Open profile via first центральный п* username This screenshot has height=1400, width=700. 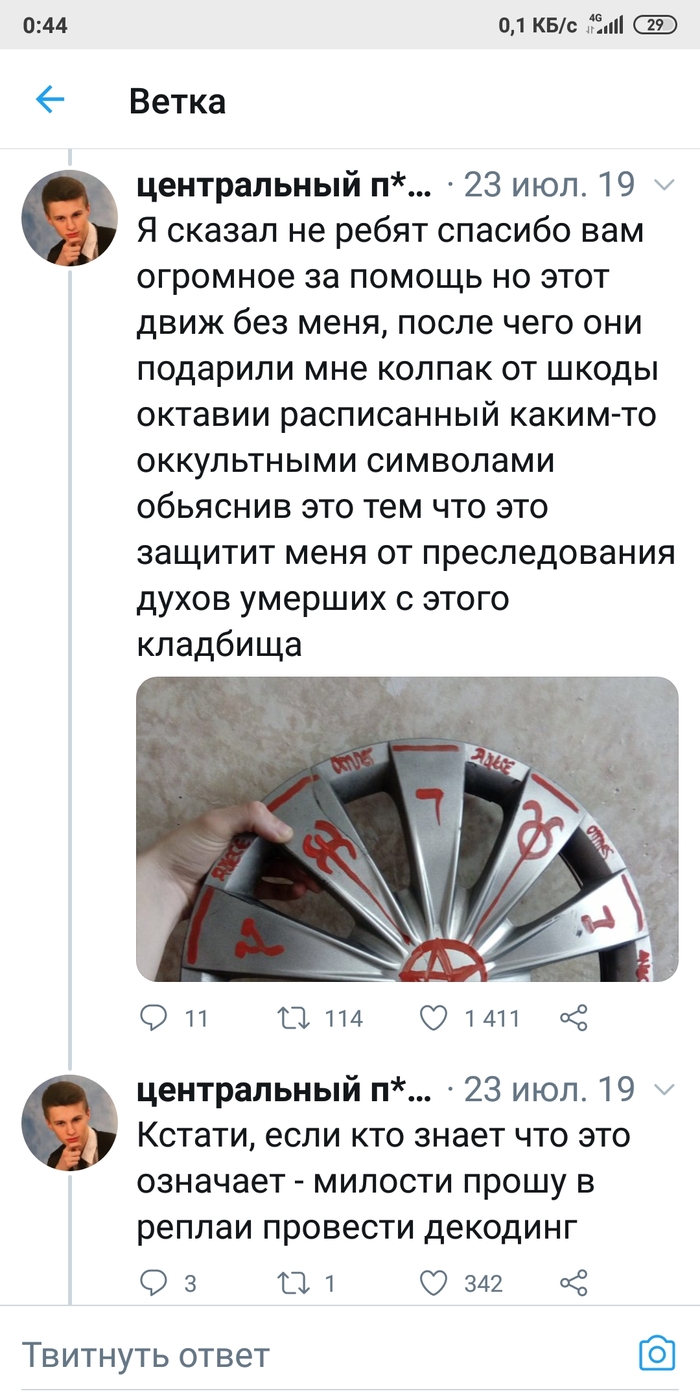tap(285, 185)
